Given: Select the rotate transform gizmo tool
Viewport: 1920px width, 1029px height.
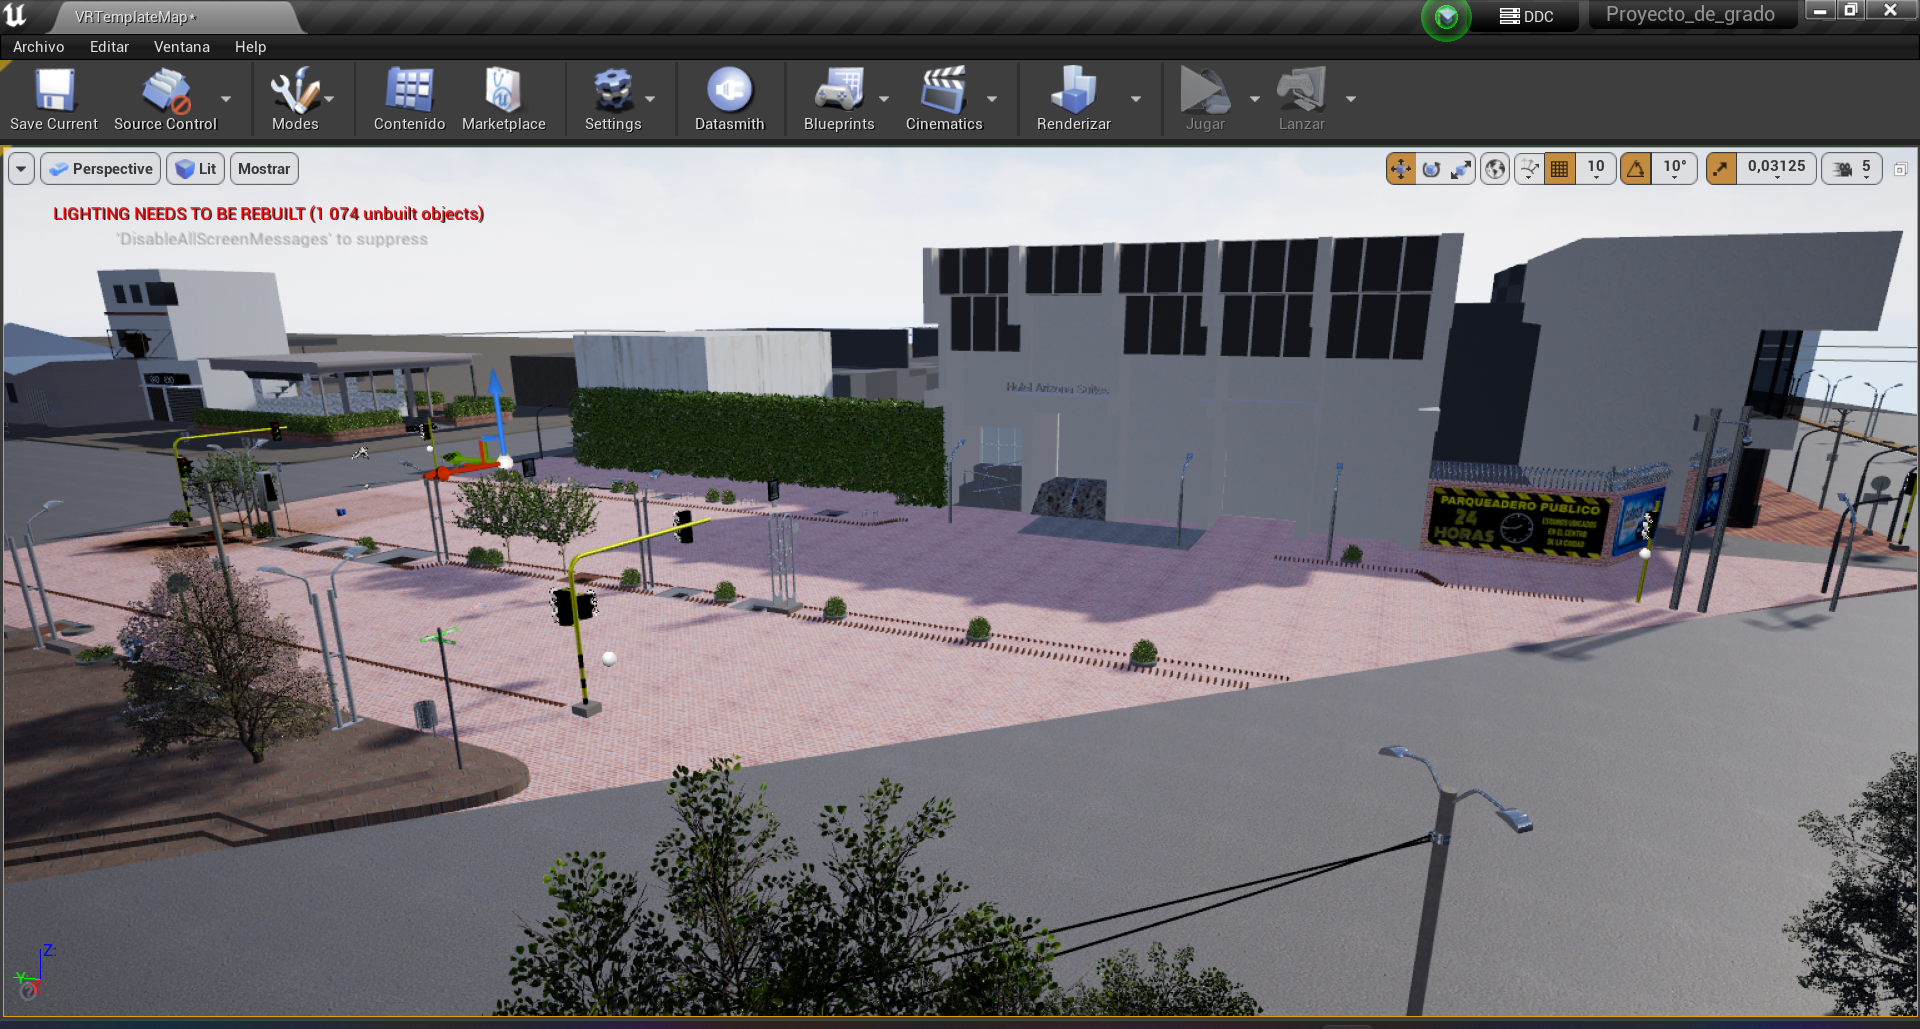Looking at the screenshot, I should [1431, 169].
